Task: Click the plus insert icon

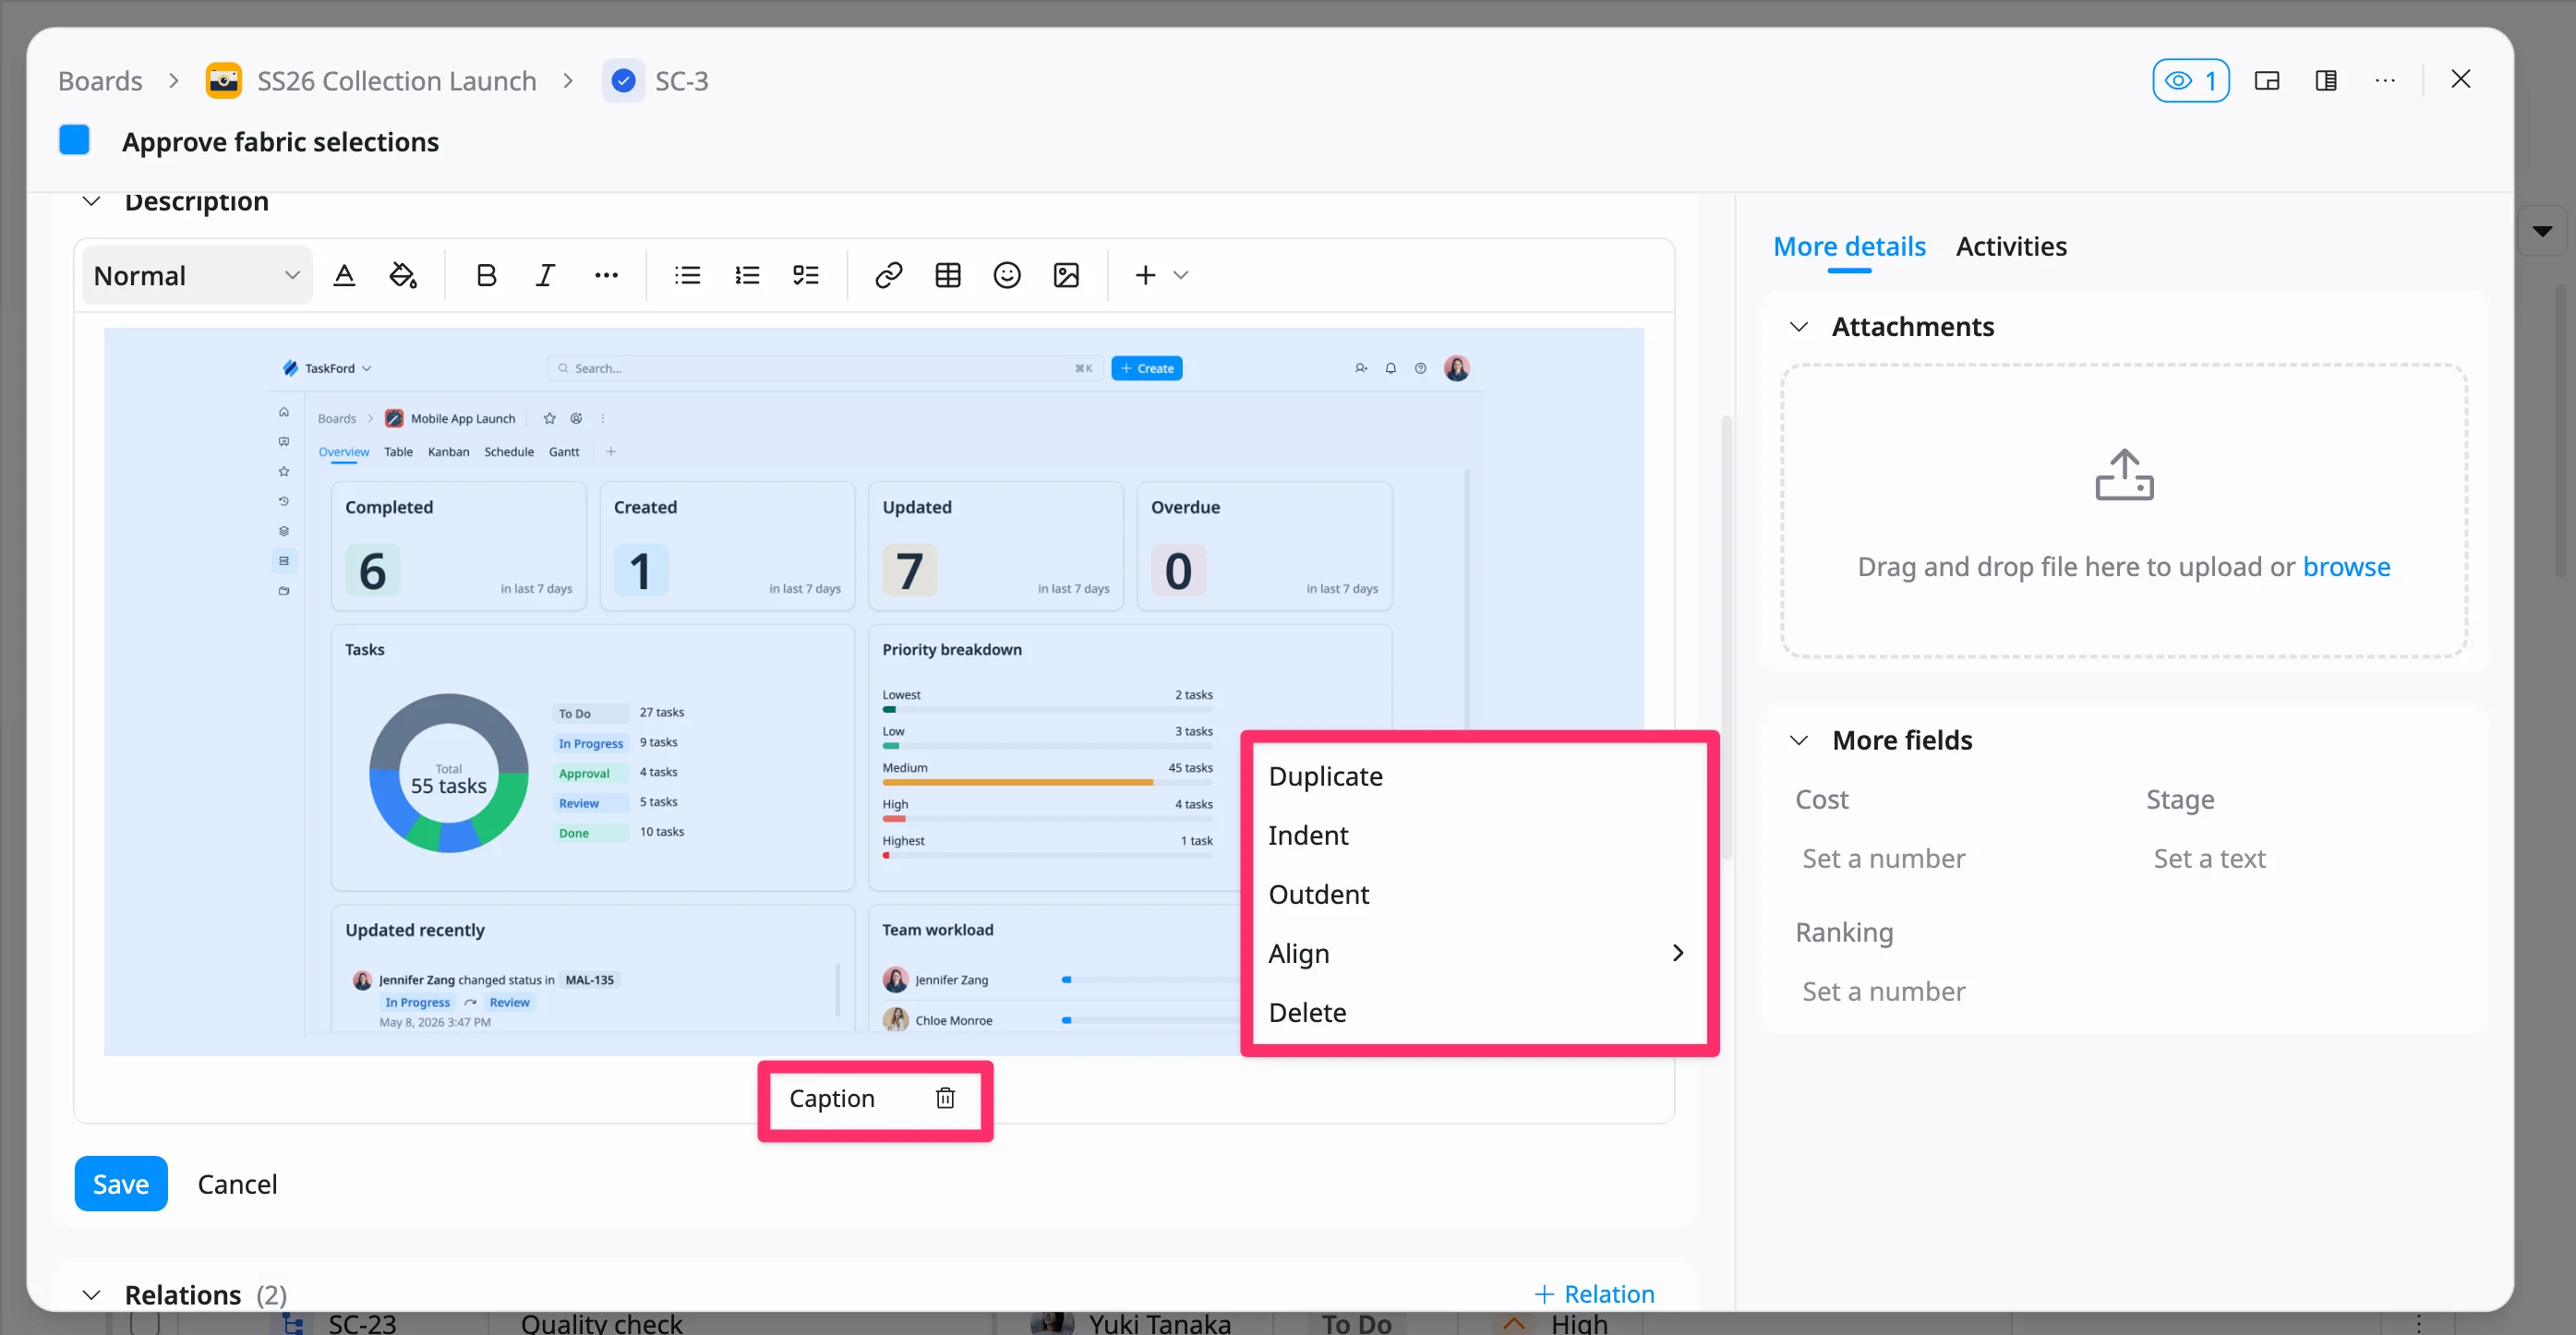Action: (x=1146, y=275)
